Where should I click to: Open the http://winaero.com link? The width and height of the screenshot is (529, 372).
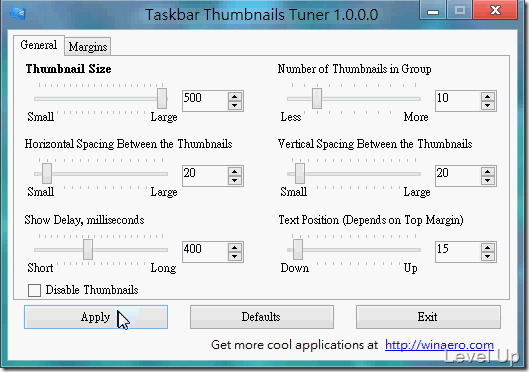click(439, 345)
